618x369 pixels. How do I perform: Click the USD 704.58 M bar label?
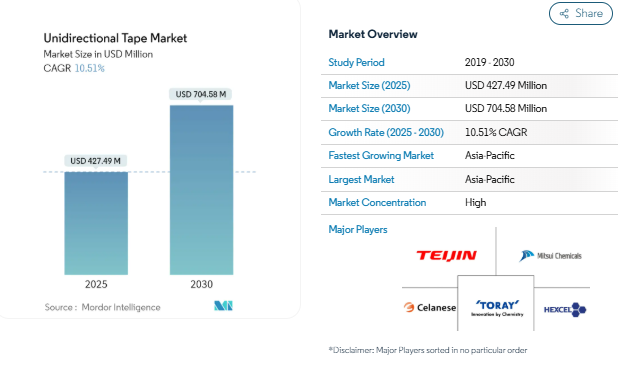(x=201, y=94)
